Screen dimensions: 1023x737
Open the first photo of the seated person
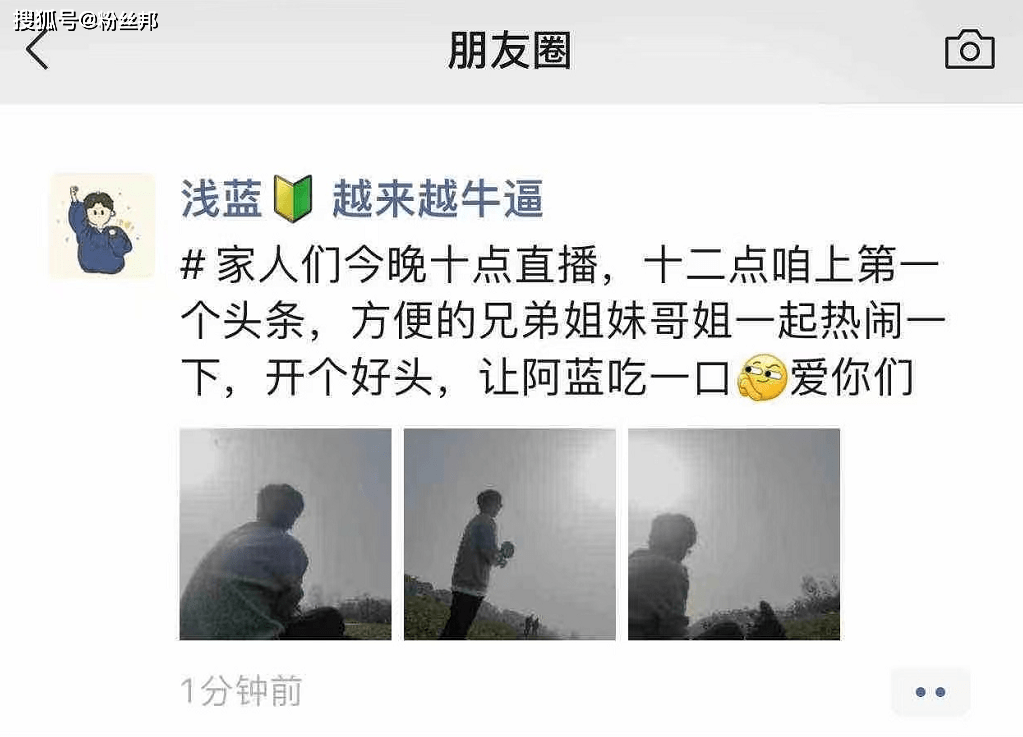(x=286, y=534)
